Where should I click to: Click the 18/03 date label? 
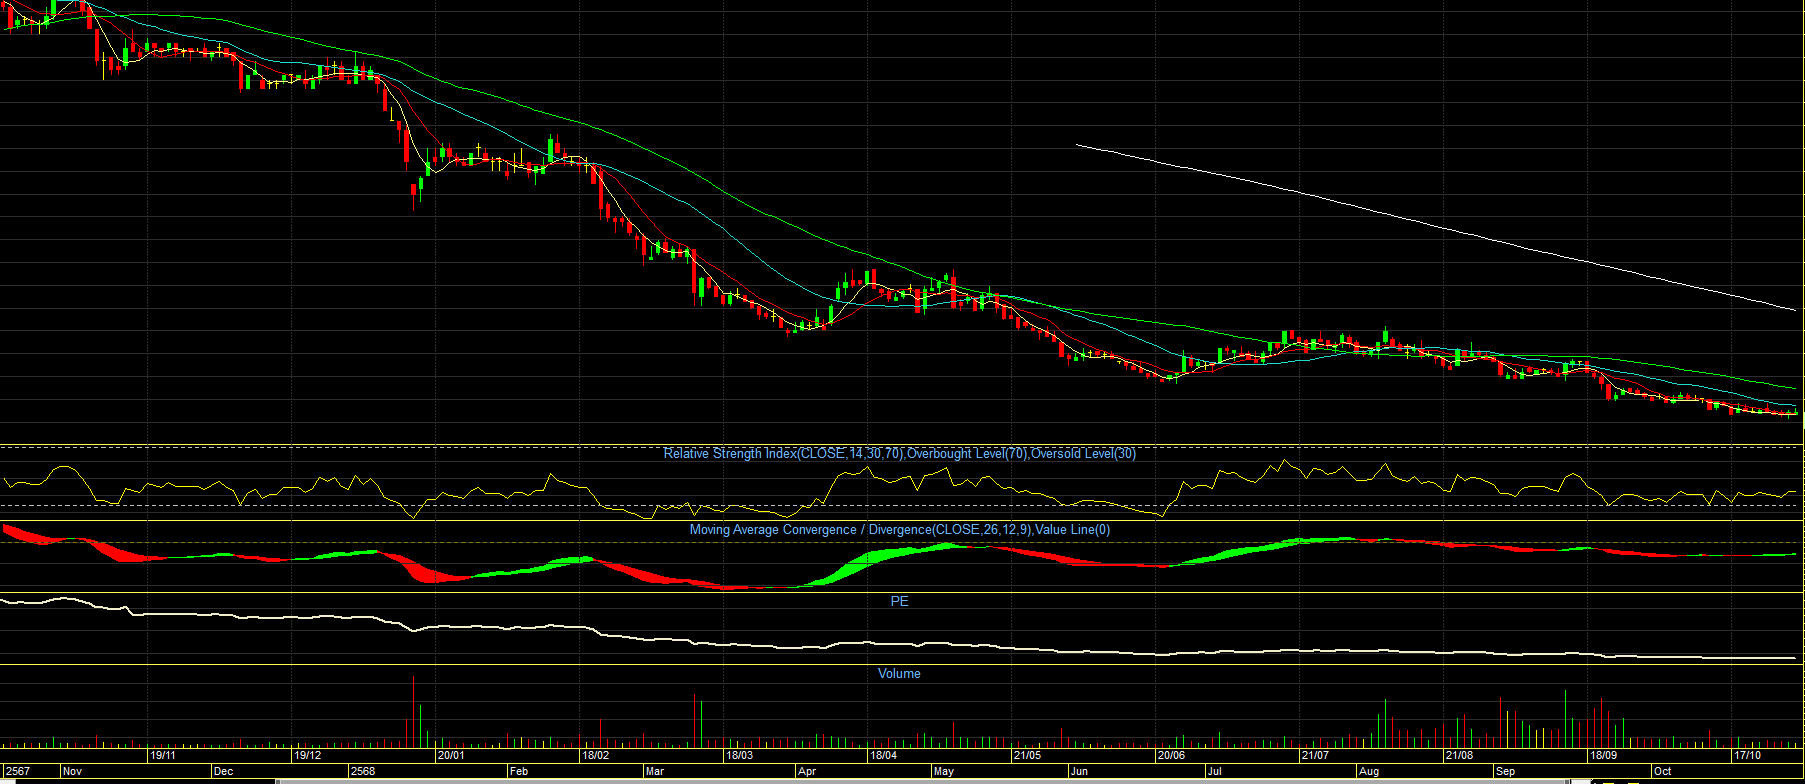tap(739, 756)
